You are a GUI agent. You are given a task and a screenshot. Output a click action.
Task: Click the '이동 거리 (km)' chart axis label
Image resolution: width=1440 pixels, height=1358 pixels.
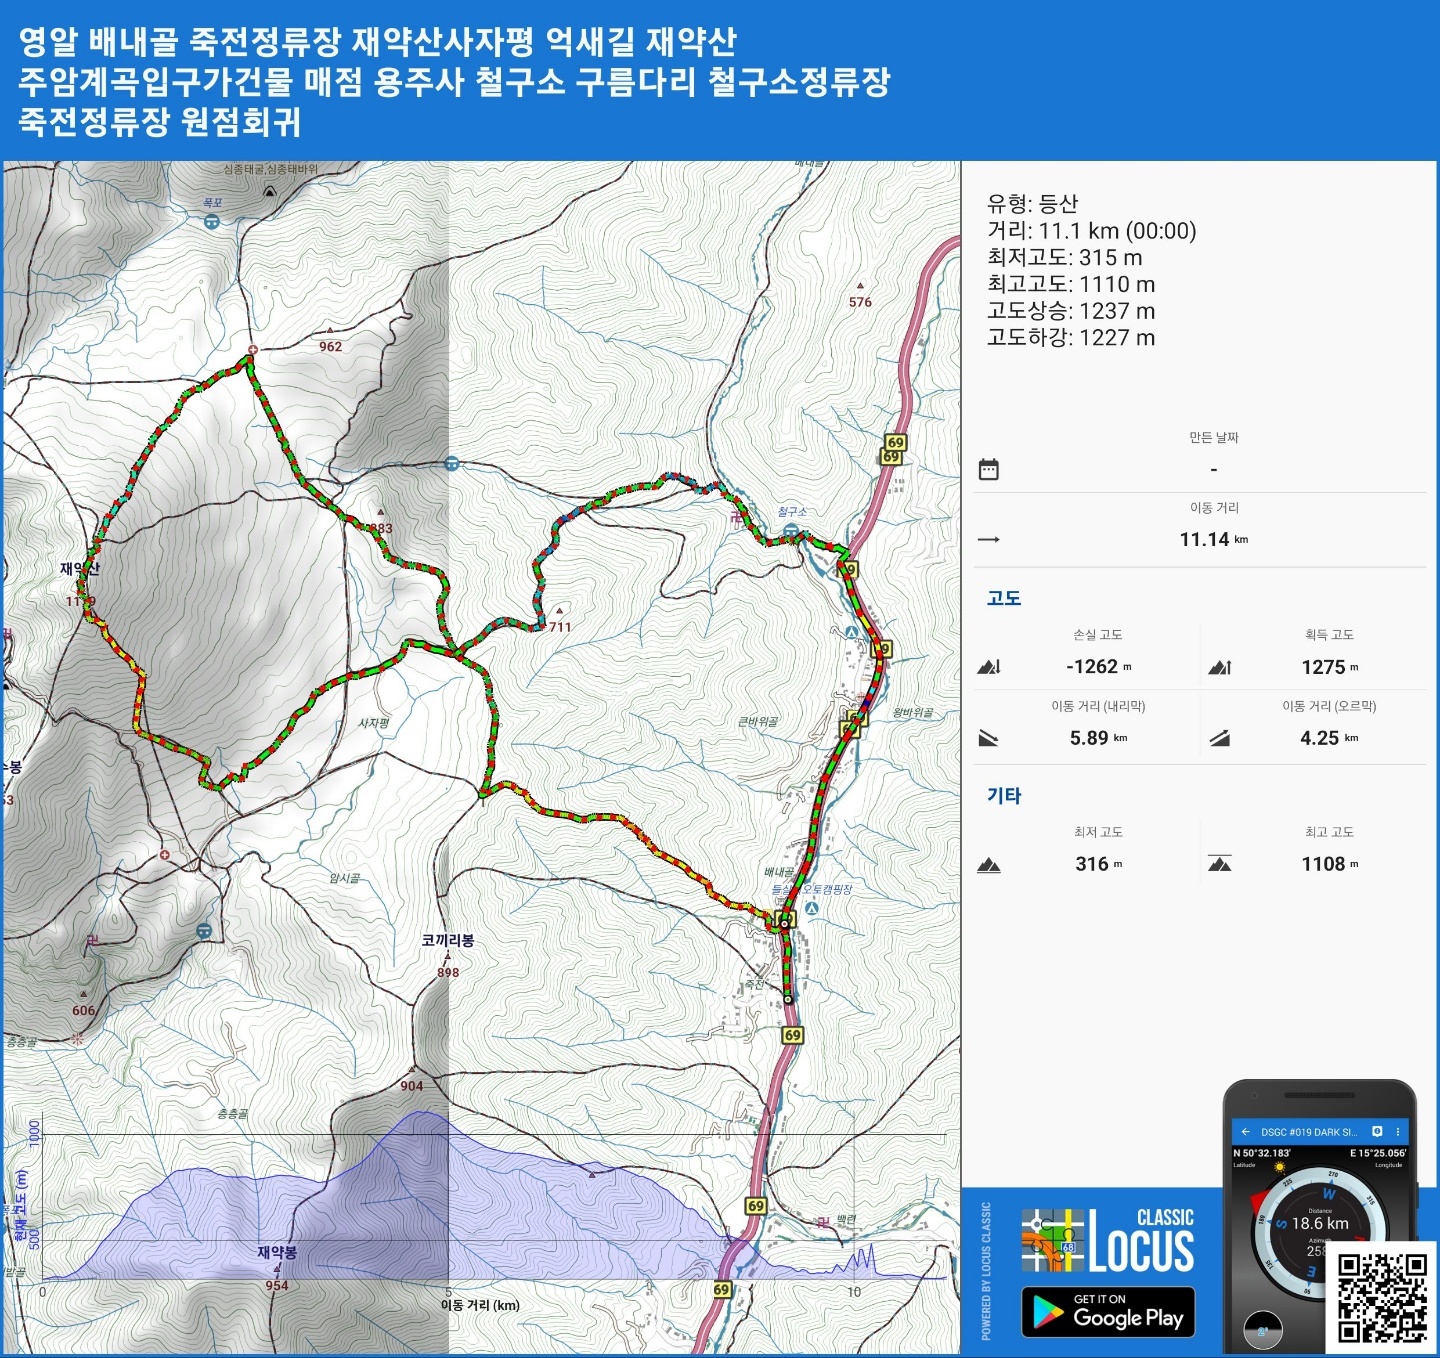tap(480, 1305)
